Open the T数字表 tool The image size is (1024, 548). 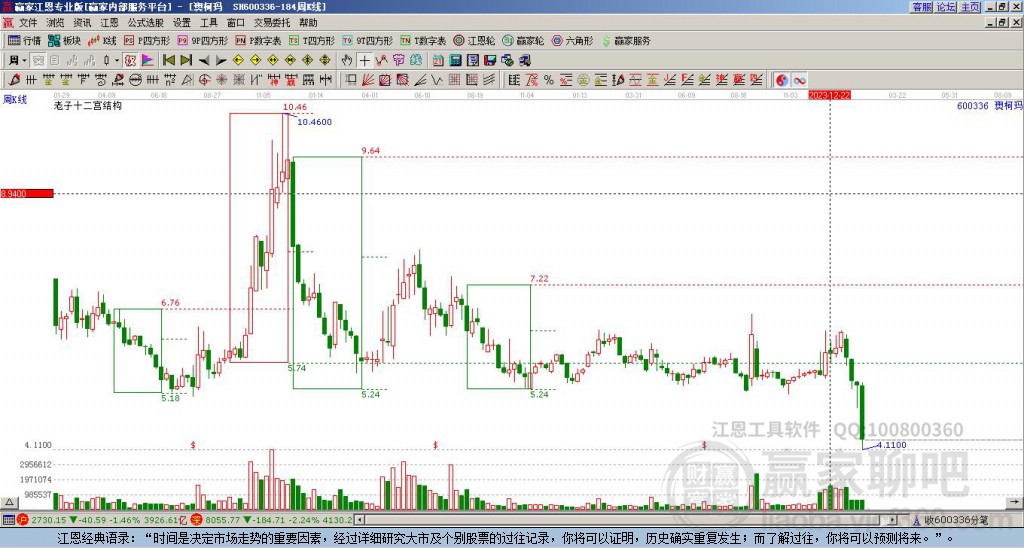tap(423, 40)
